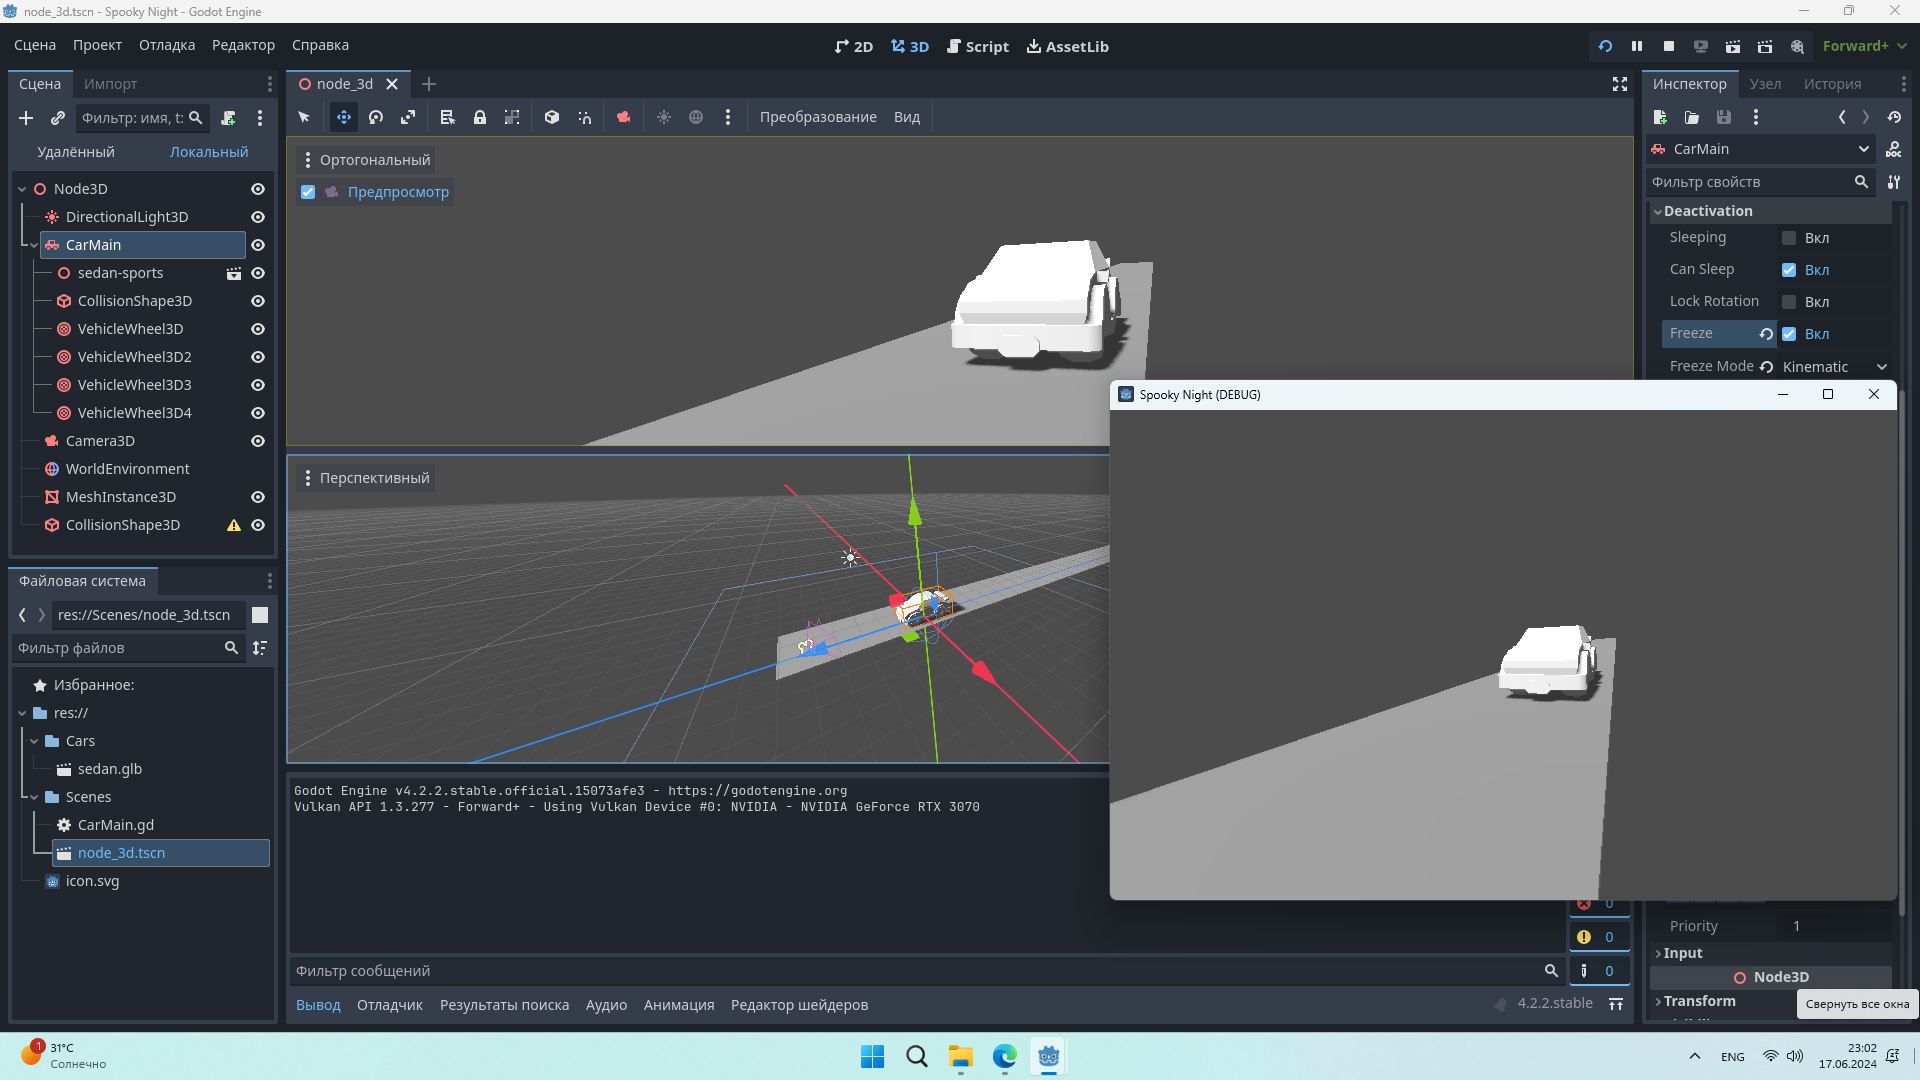Click the lock selected node icon
The height and width of the screenshot is (1080, 1920).
point(480,117)
